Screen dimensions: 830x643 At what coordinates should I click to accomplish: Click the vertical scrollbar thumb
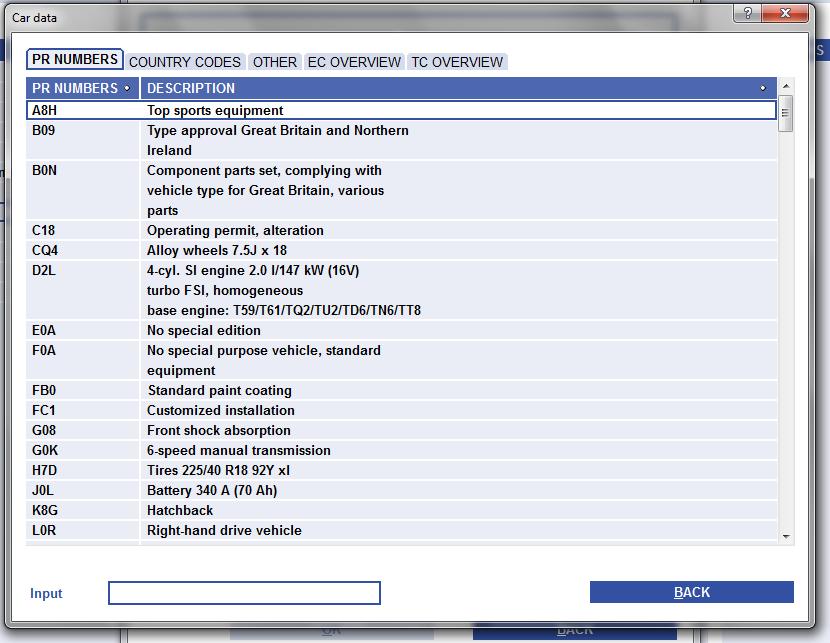[x=785, y=113]
